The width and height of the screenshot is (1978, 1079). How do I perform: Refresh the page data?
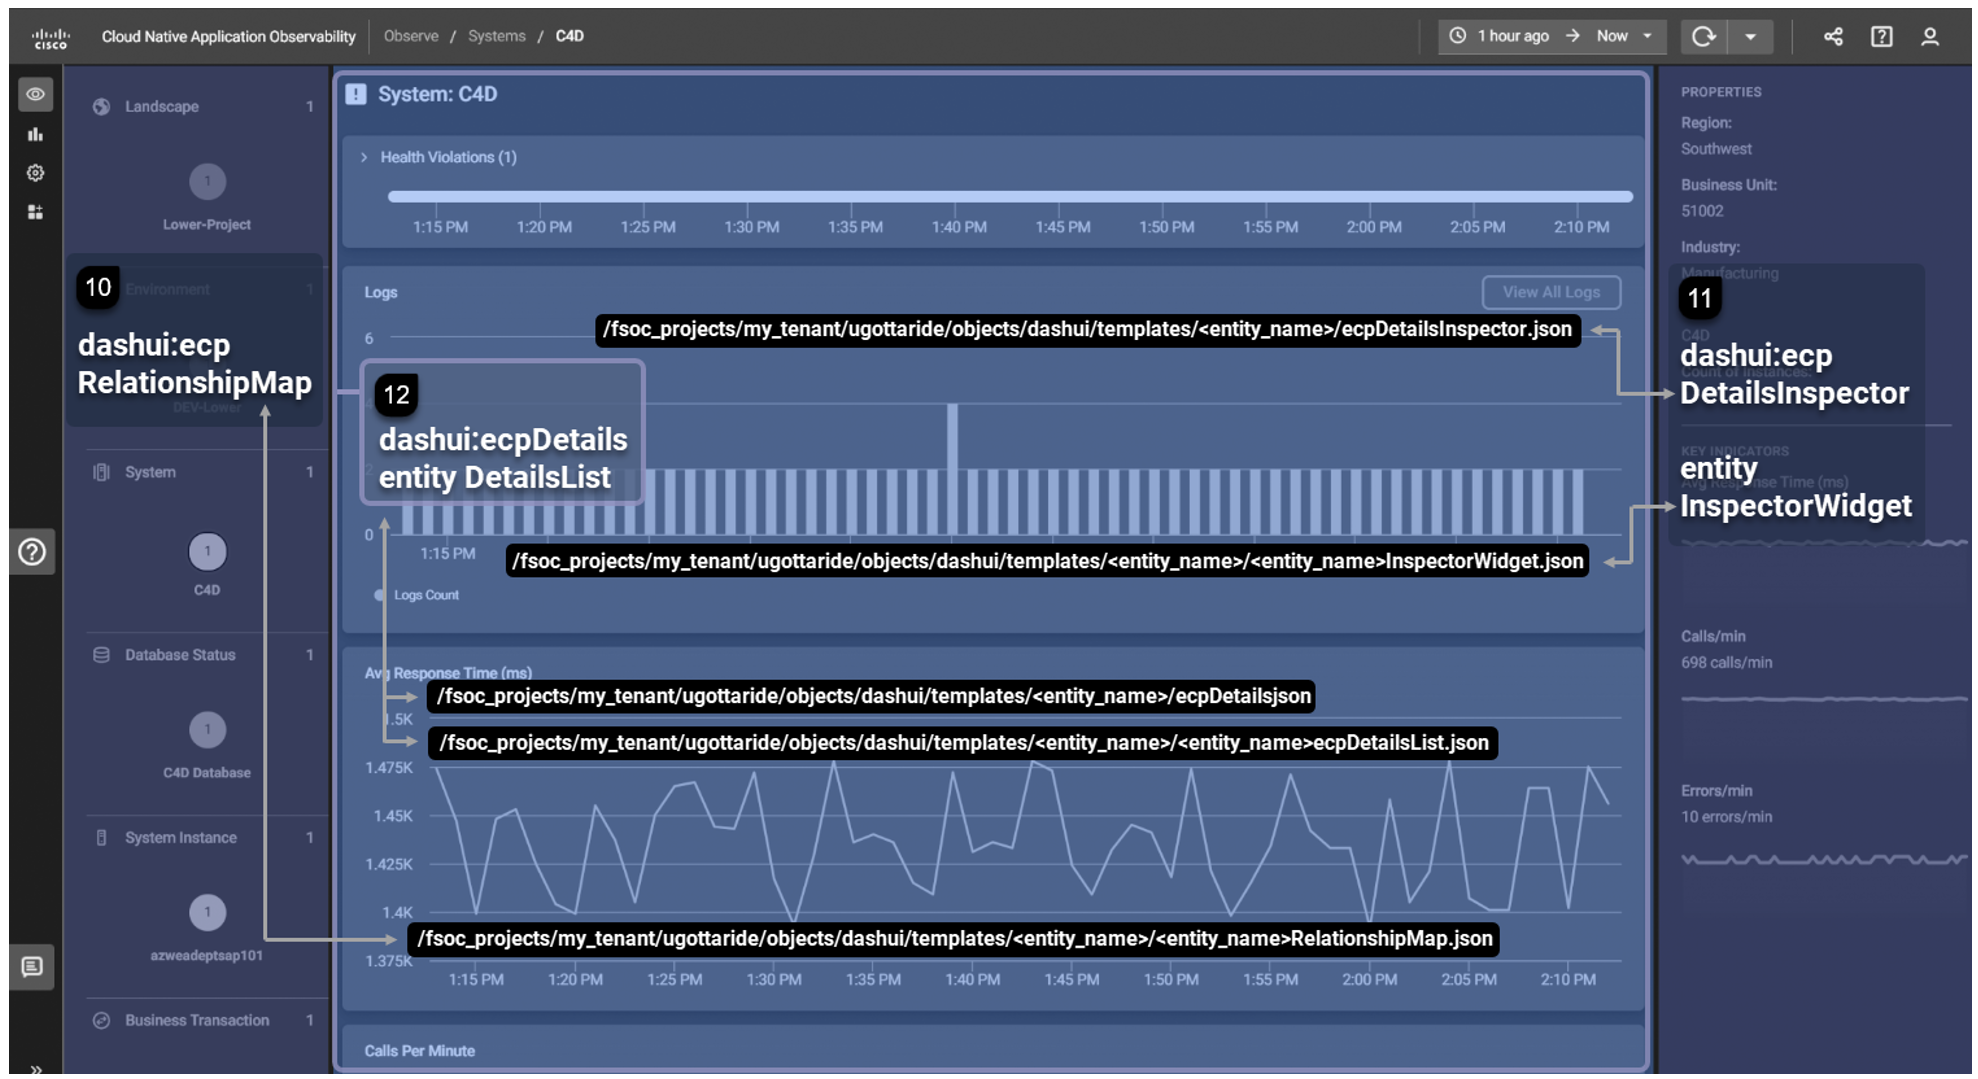point(1703,37)
